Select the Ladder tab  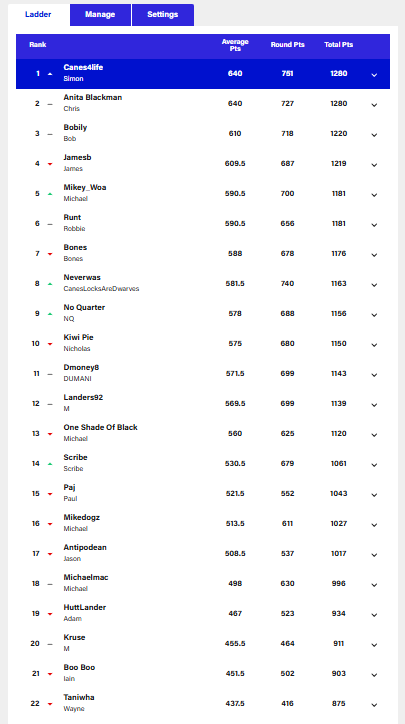click(38, 15)
